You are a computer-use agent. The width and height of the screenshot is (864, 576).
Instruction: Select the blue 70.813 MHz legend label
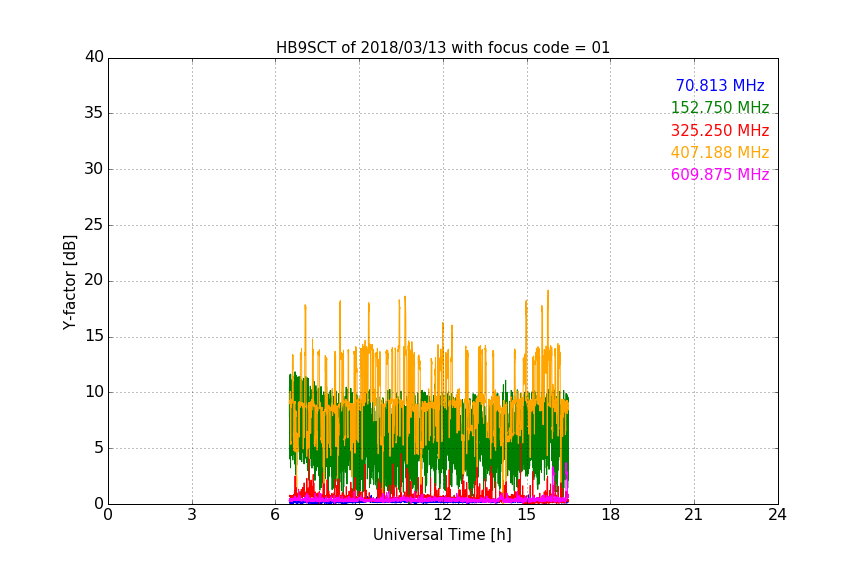click(x=720, y=85)
